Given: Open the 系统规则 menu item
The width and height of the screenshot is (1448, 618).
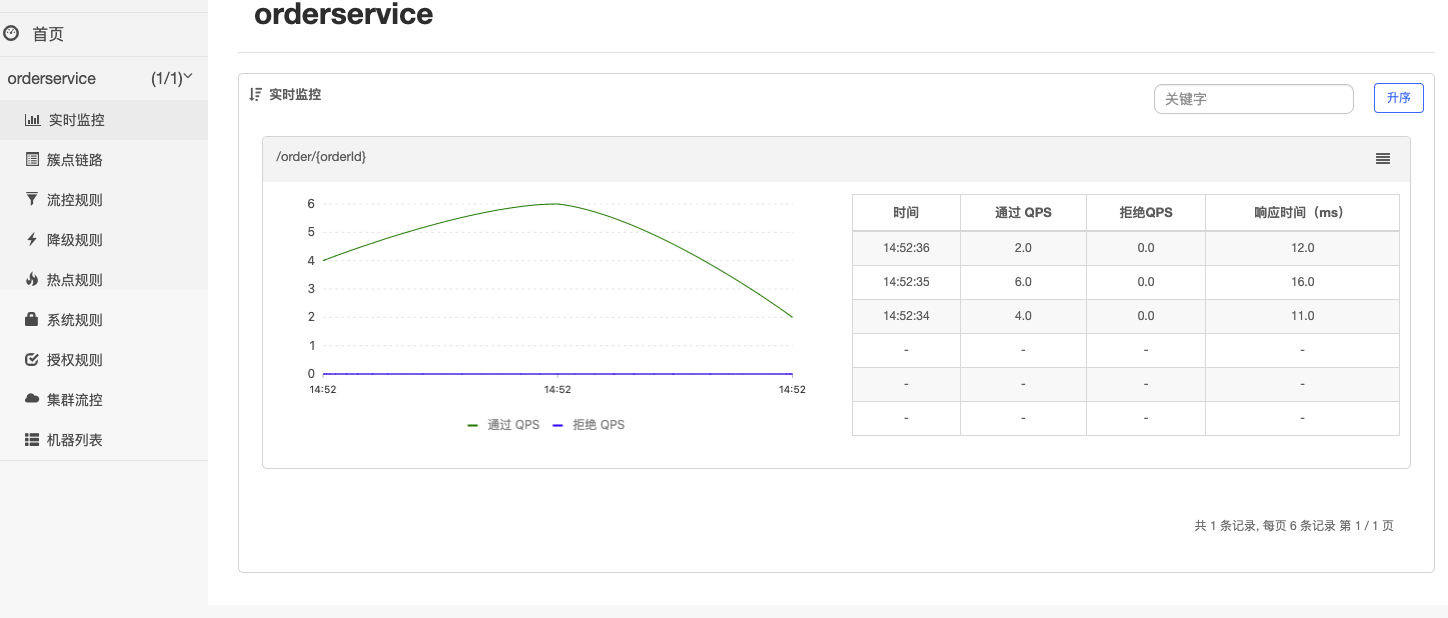Looking at the screenshot, I should click(x=104, y=320).
